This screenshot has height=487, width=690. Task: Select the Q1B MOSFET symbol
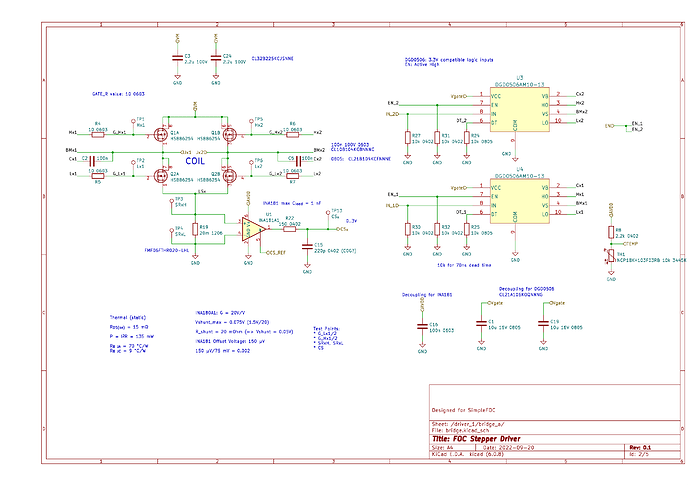pyautogui.click(x=229, y=134)
